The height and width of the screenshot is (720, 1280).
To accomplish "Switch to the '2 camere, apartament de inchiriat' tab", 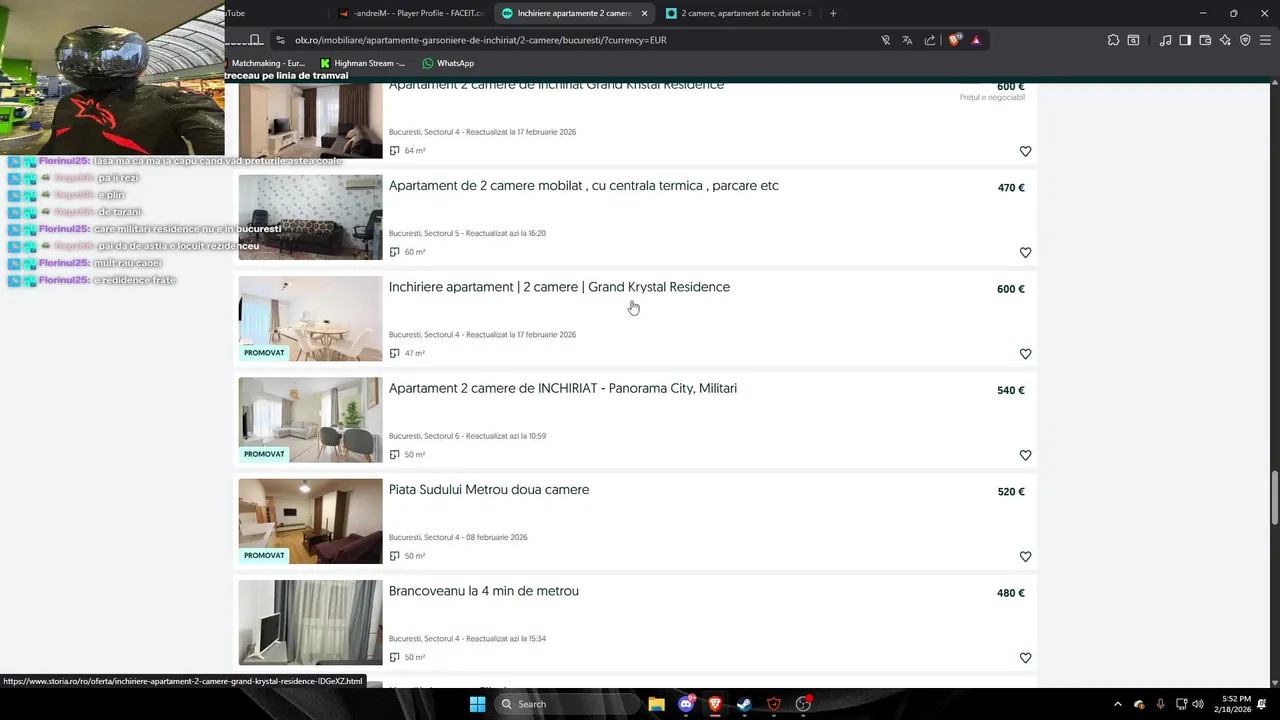I will click(x=737, y=13).
